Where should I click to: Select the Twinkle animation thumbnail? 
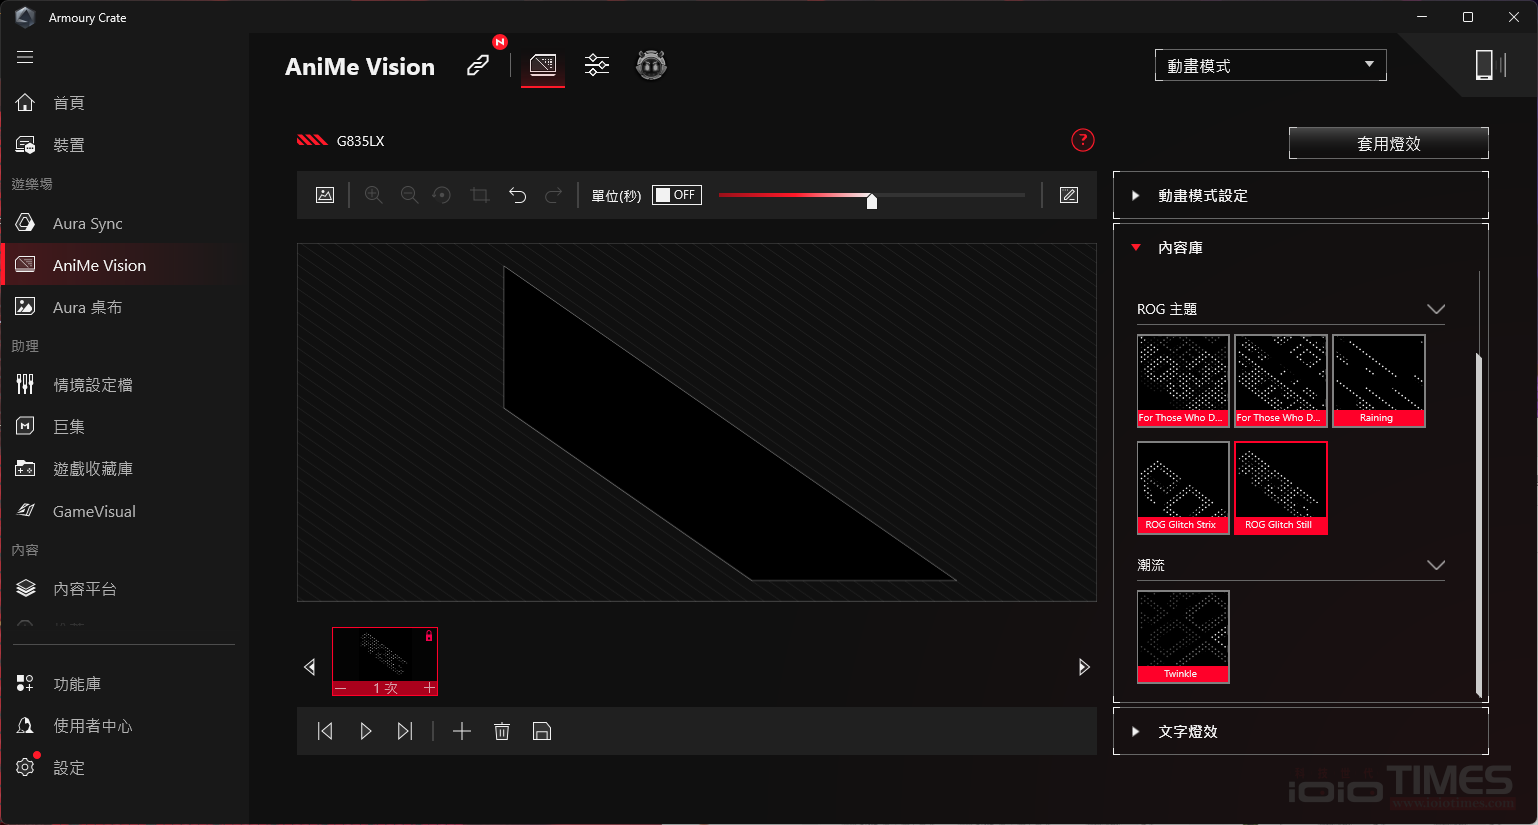tap(1183, 637)
